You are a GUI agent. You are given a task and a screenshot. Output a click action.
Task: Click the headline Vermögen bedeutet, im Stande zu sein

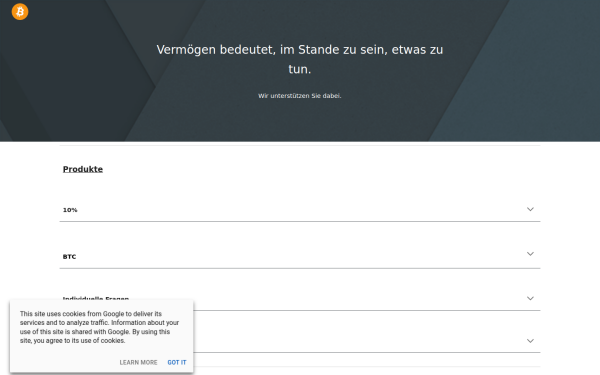300,59
